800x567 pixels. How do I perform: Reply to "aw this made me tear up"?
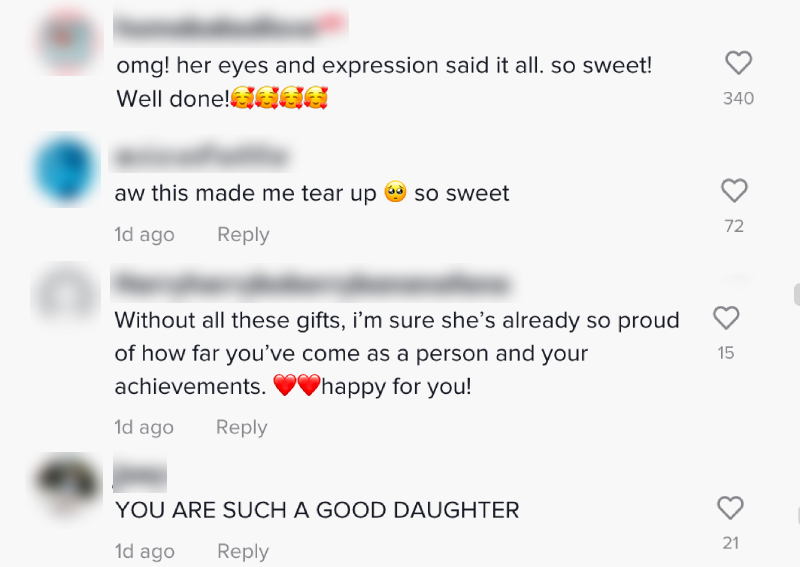point(243,235)
